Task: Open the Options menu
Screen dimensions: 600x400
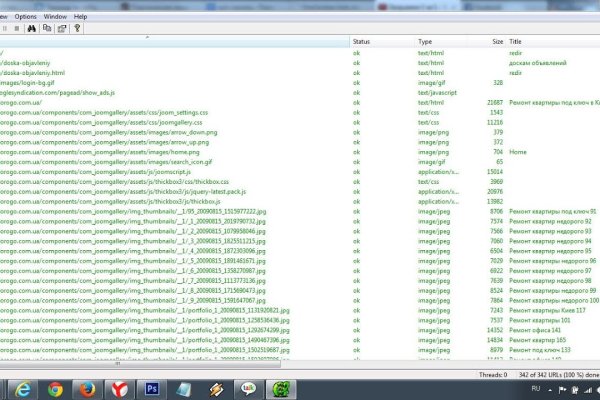Action: (25, 17)
